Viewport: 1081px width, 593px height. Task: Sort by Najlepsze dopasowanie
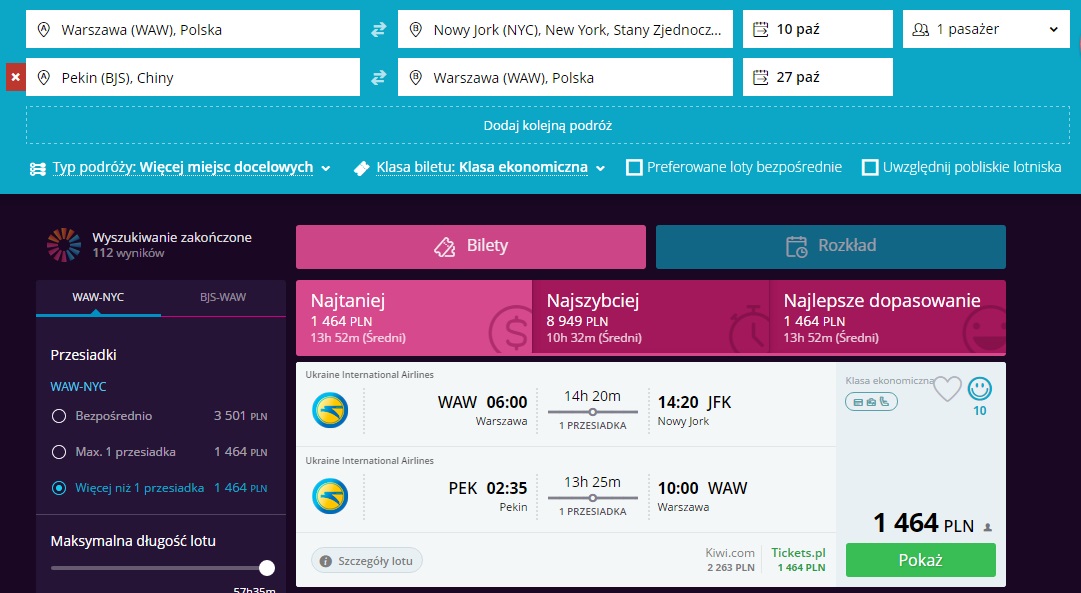(x=887, y=318)
